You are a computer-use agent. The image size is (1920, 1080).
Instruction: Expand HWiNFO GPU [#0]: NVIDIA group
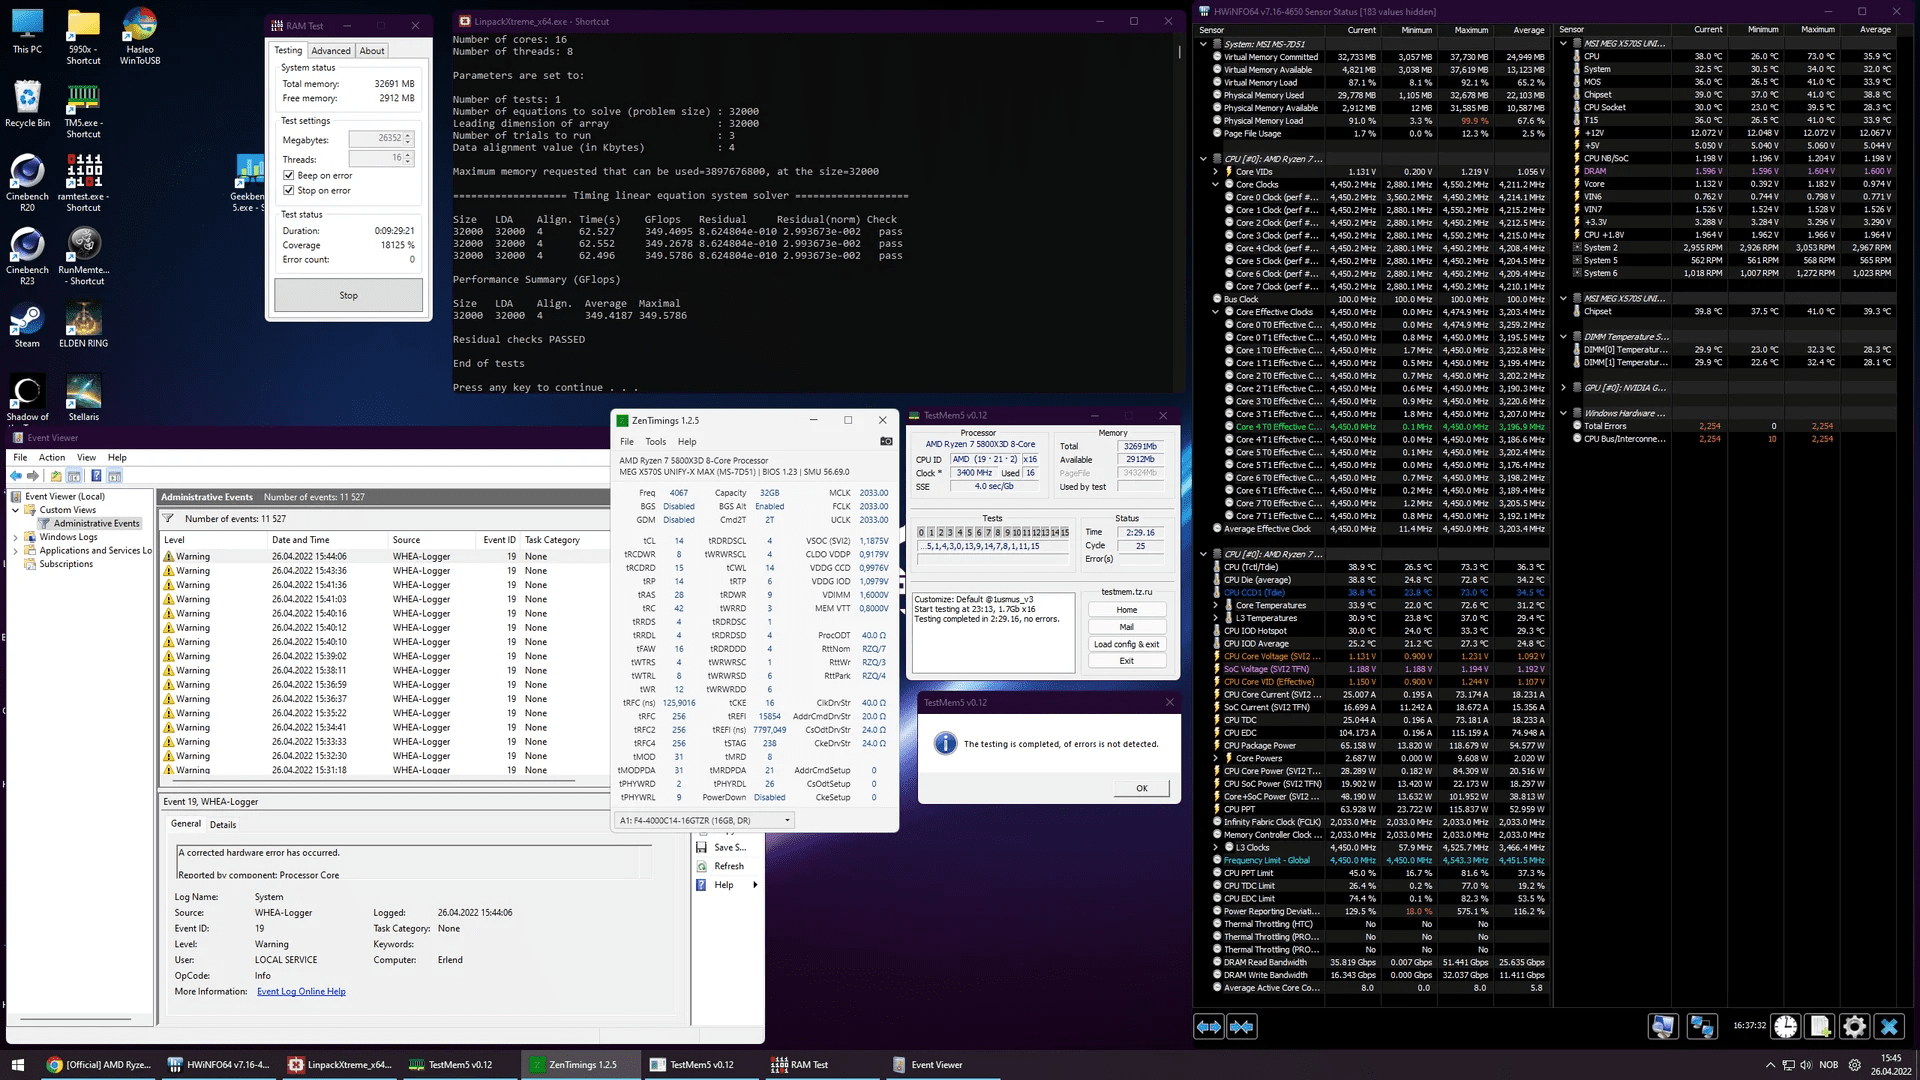pos(1563,388)
